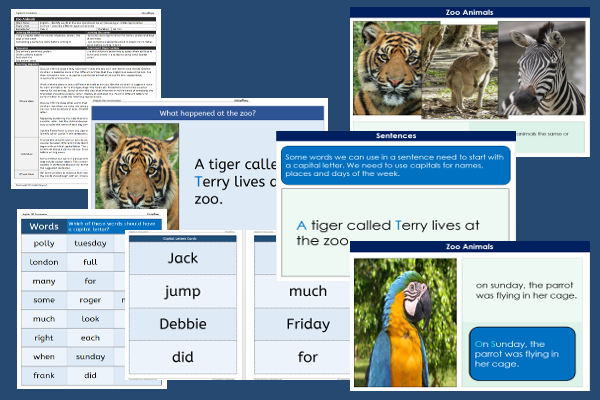Image resolution: width=600 pixels, height=400 pixels.
Task: Select the "sunday" cell in Words worksheet
Action: (90, 357)
